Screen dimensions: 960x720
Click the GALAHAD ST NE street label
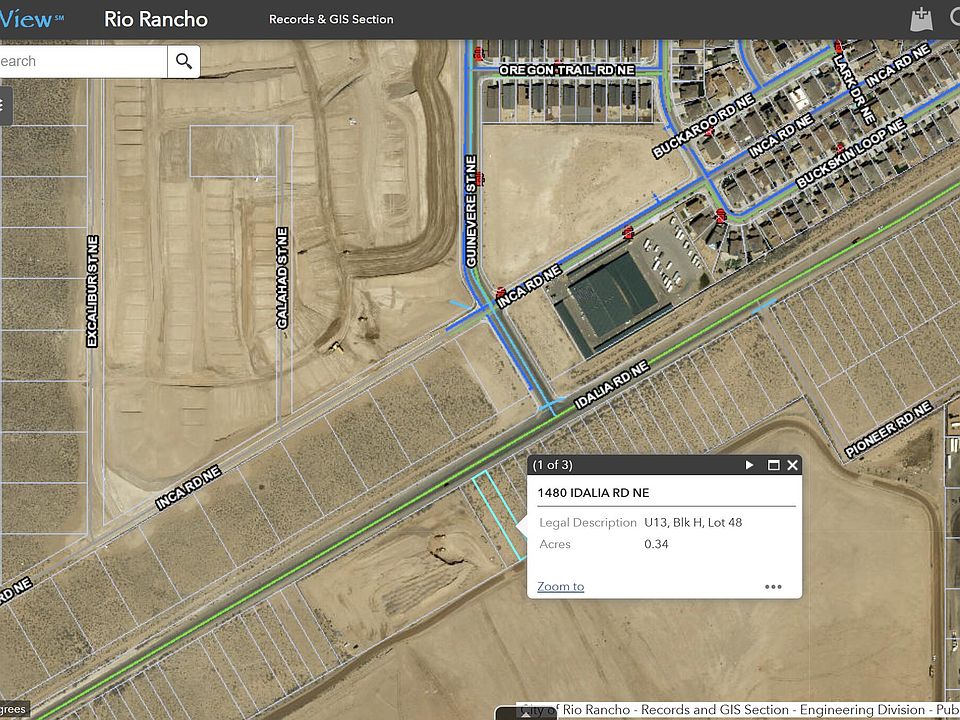[282, 278]
